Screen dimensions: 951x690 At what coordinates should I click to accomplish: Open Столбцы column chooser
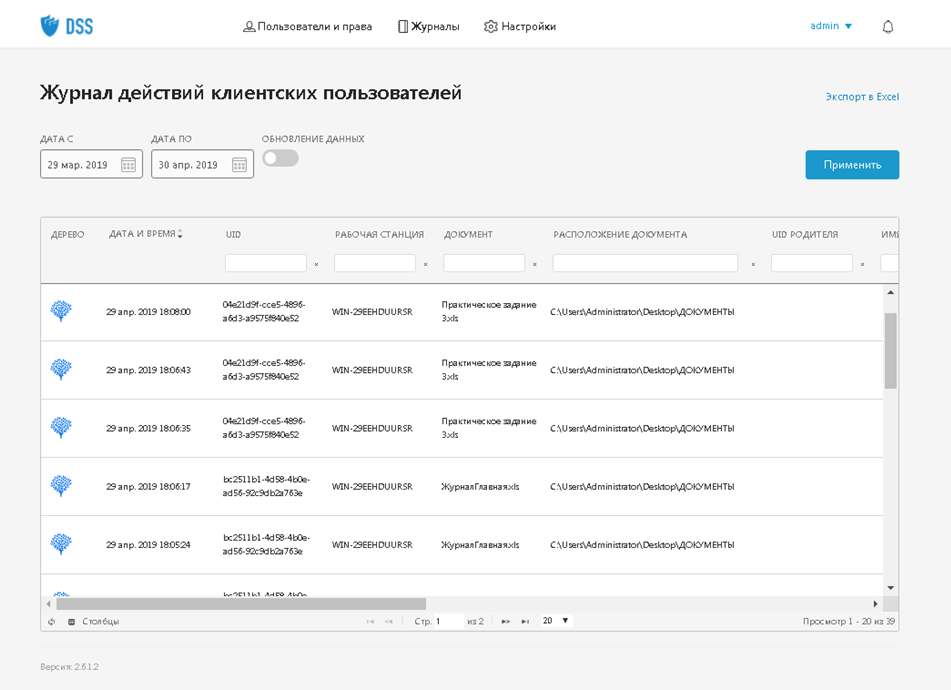pyautogui.click(x=93, y=621)
